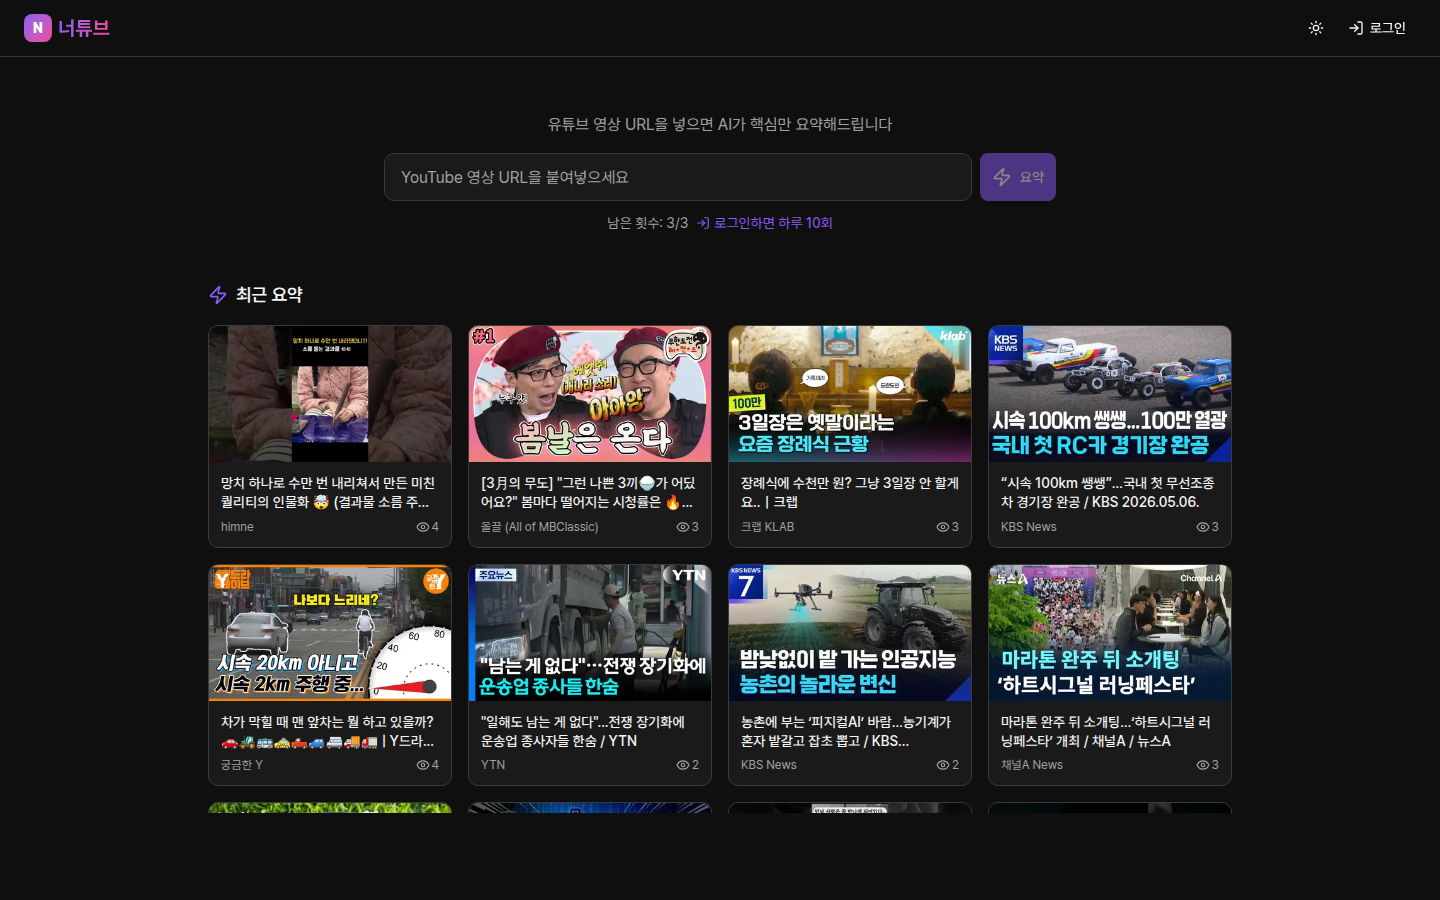
Task: Focus the YouTube 영상 URL input field
Action: (678, 177)
